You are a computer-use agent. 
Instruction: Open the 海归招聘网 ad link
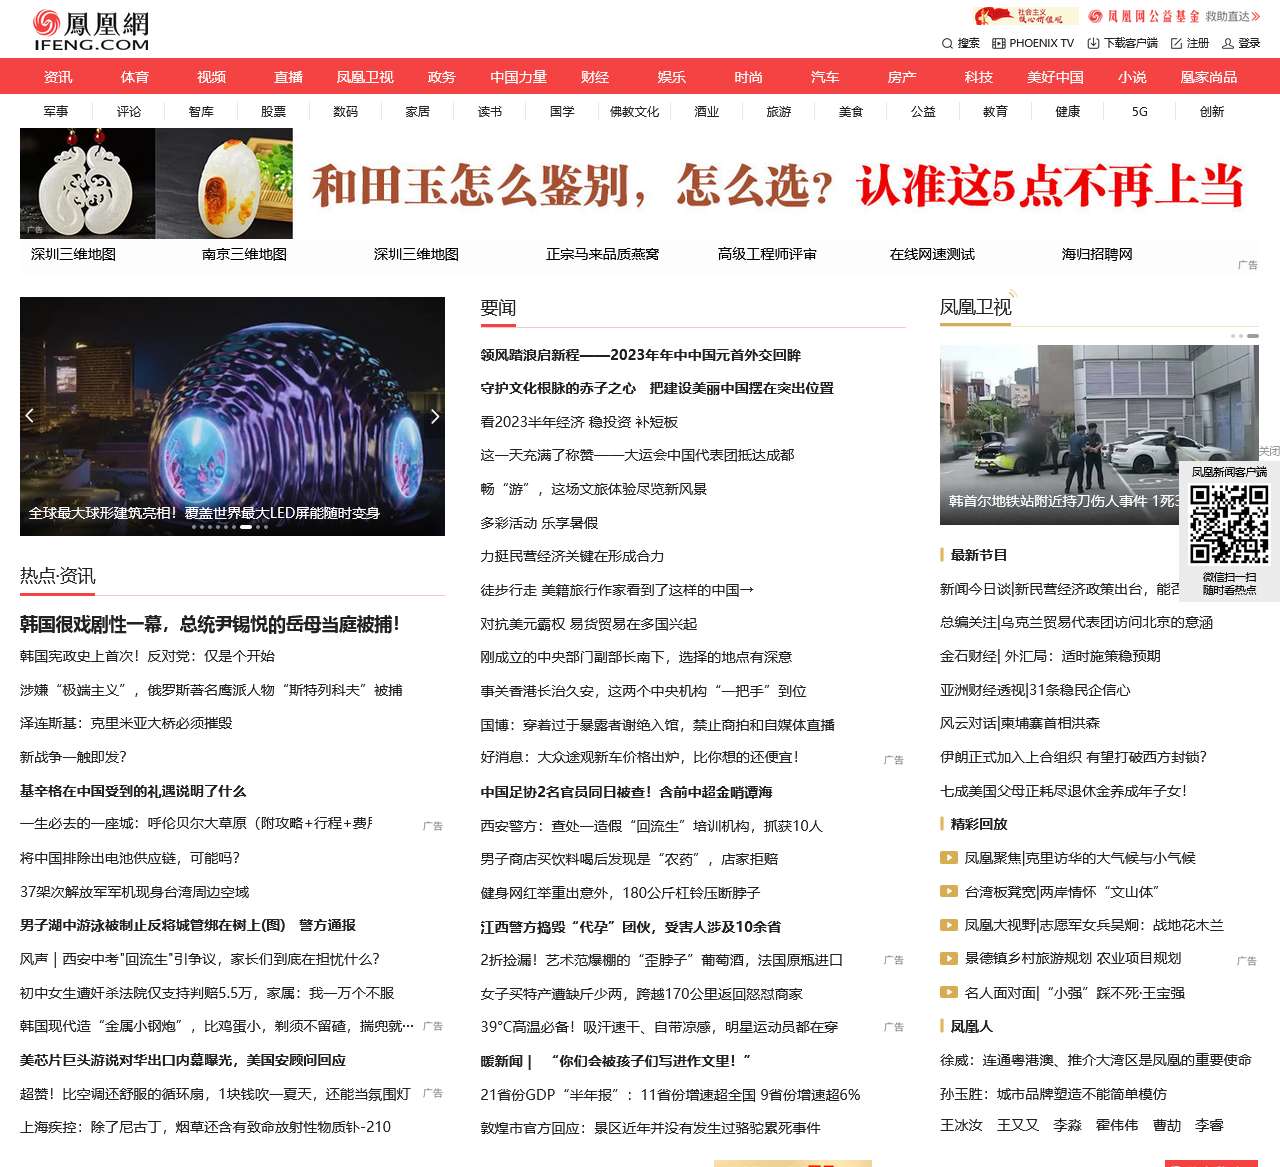[1097, 254]
